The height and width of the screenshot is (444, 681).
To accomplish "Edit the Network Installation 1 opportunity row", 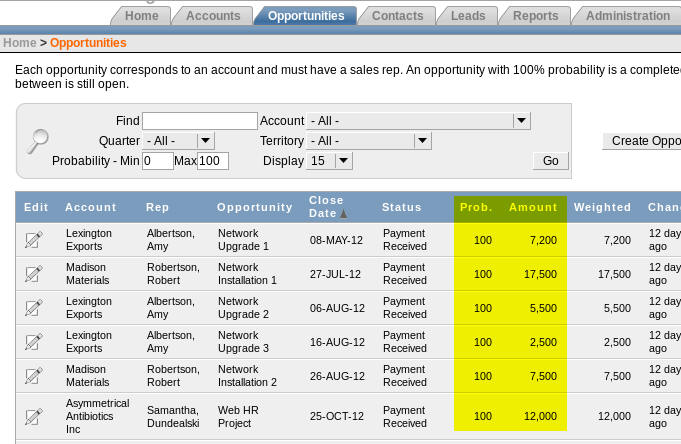I will tap(34, 274).
